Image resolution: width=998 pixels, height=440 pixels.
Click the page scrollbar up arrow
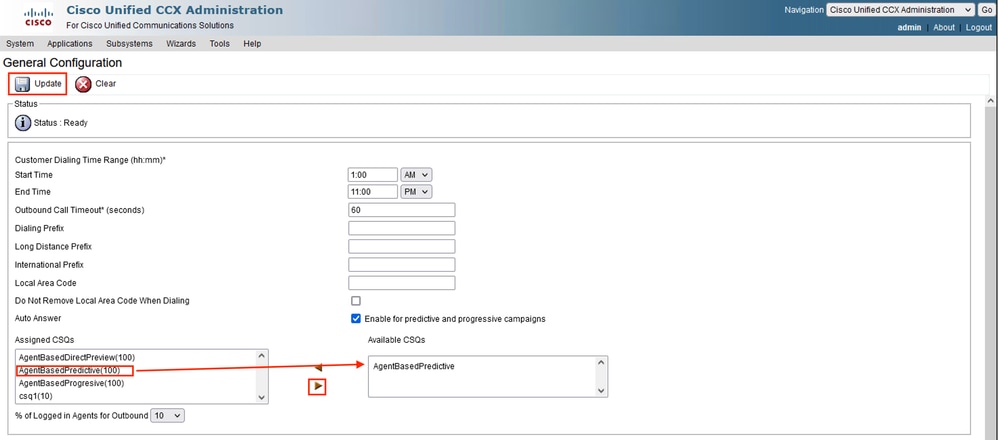tap(990, 101)
